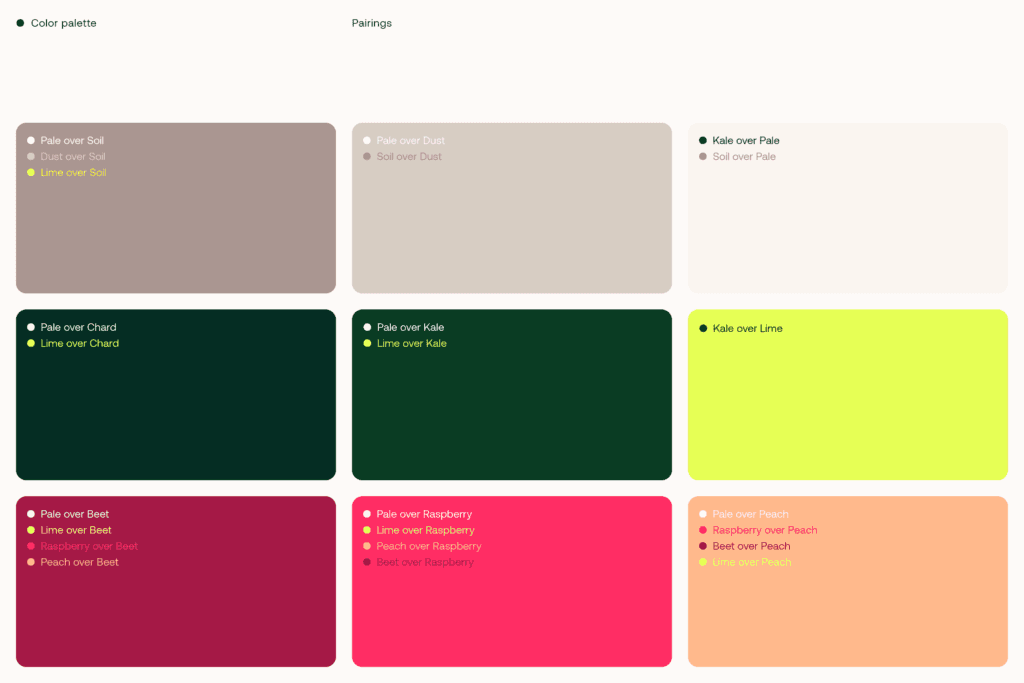Viewport: 1024px width, 683px height.
Task: Click the pink dot beside Raspberry over Beet
Action: (31, 546)
